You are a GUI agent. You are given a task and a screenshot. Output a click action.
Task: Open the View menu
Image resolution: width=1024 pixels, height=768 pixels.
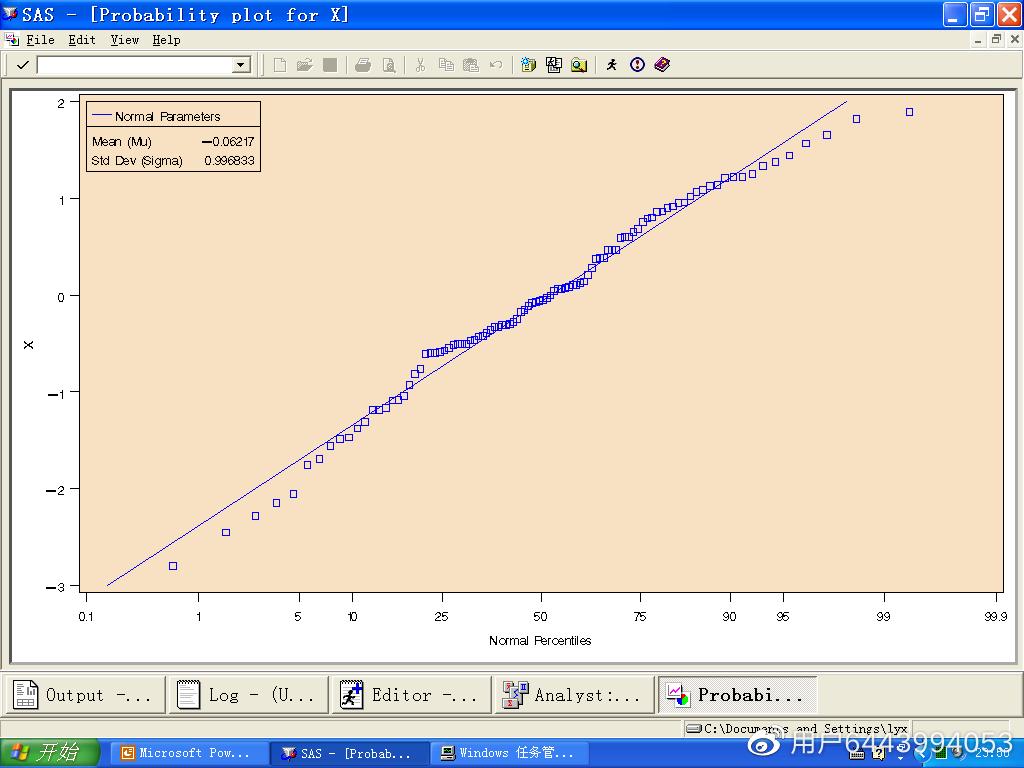(125, 40)
